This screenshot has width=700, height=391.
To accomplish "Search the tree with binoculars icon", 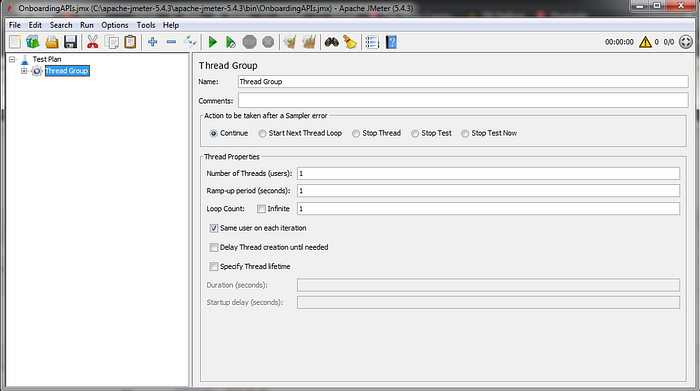I will [331, 42].
